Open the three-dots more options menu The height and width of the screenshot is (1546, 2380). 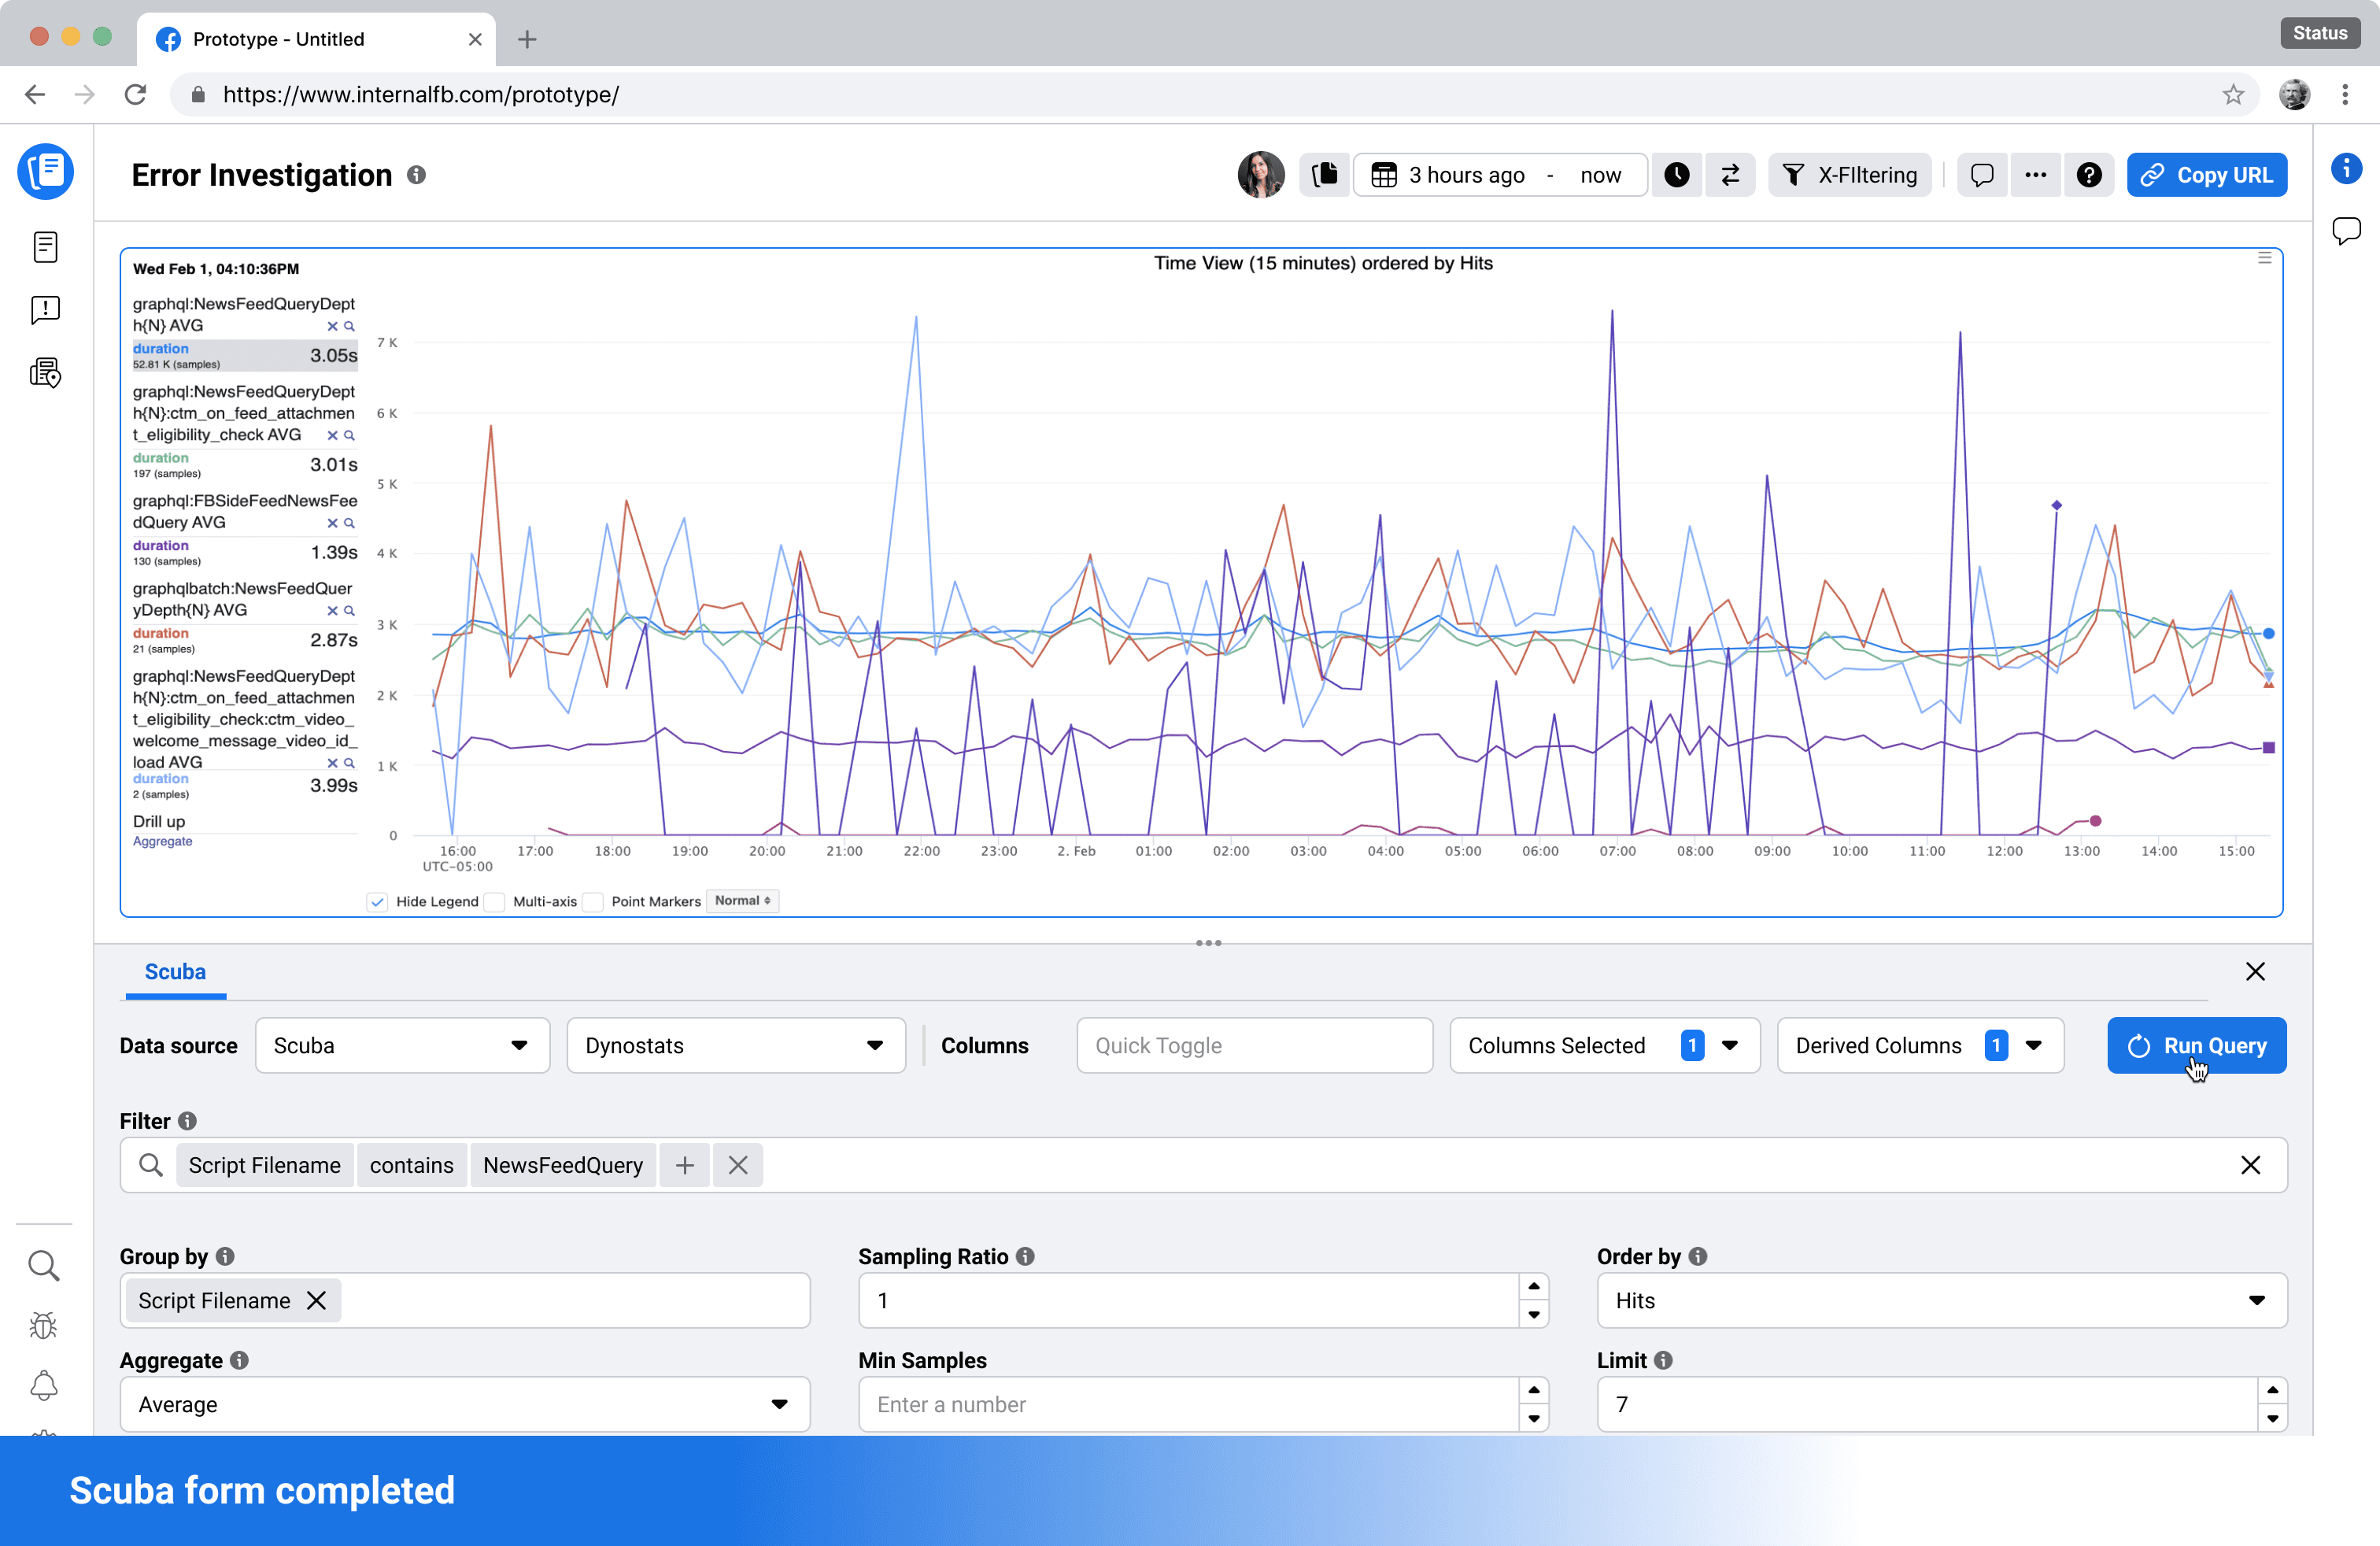tap(2035, 175)
